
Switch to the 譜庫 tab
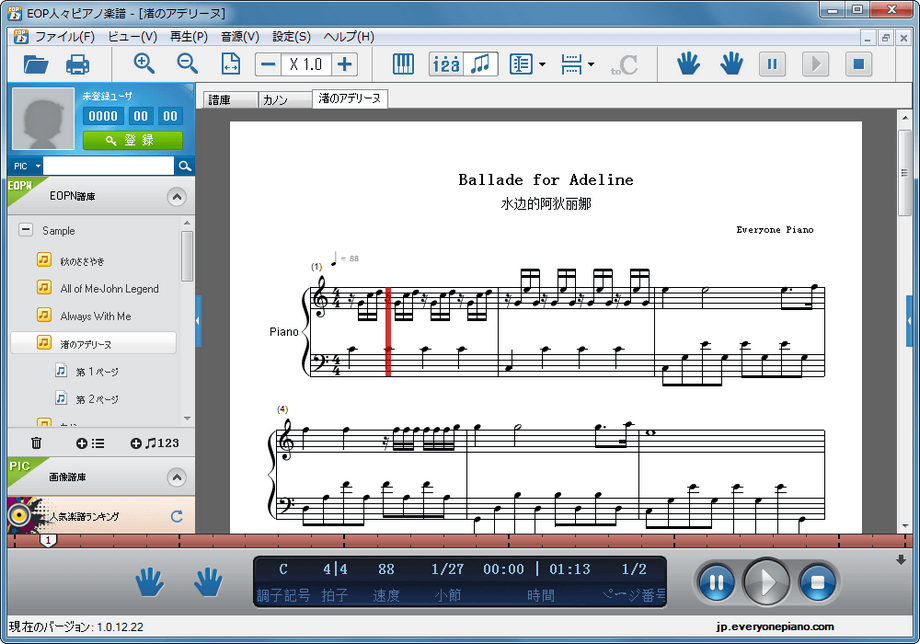click(230, 100)
